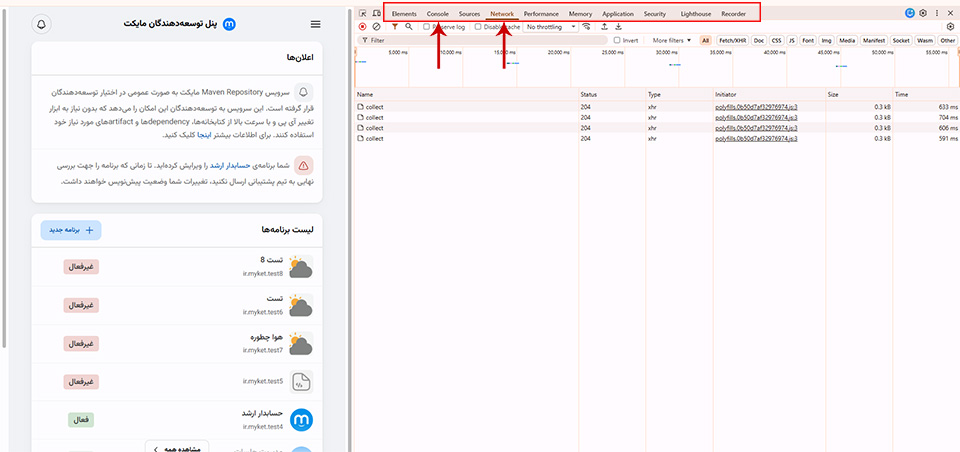Open the Performance tab
Screen dimensions: 960x452
pyautogui.click(x=541, y=13)
